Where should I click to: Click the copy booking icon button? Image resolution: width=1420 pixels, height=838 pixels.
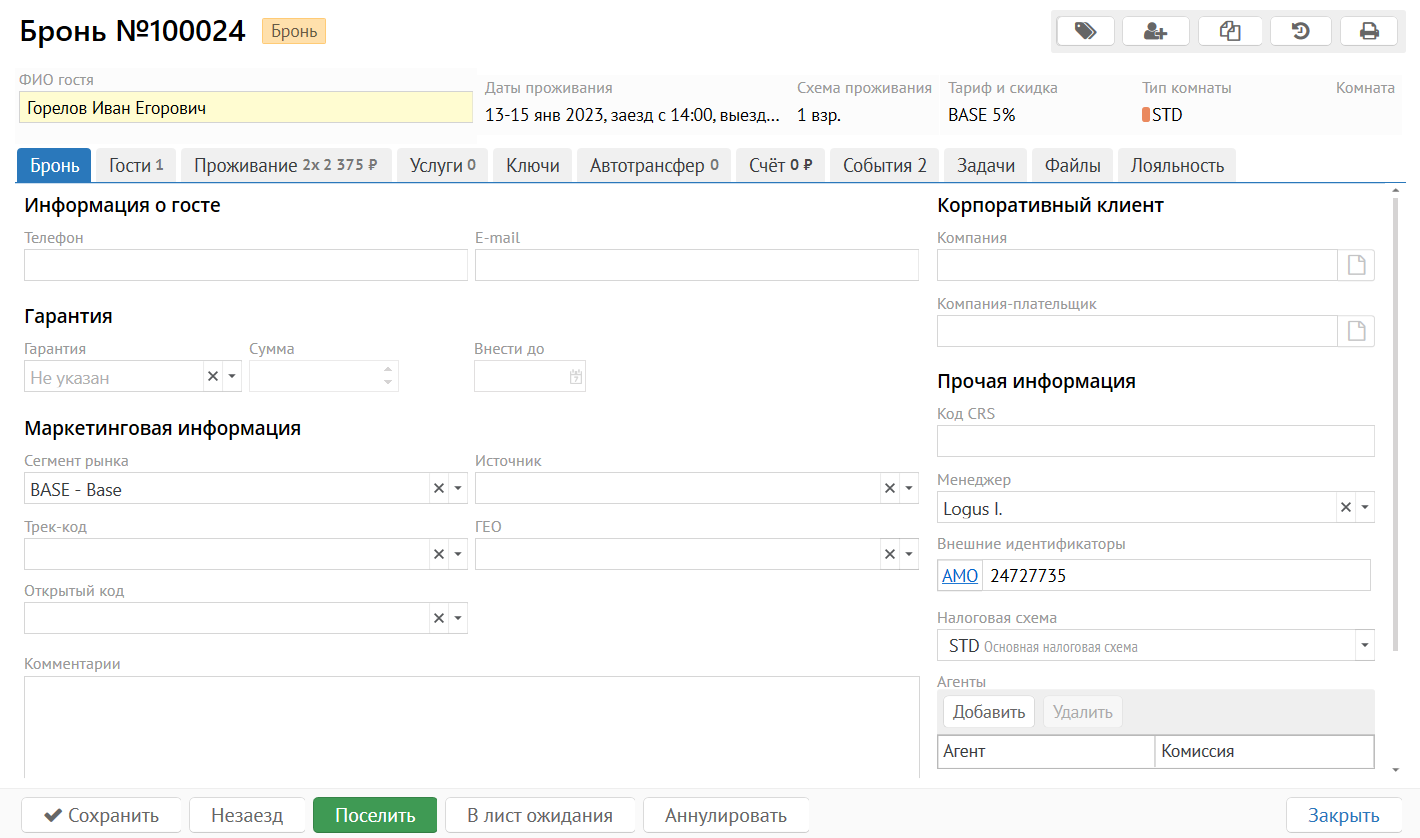1229,31
